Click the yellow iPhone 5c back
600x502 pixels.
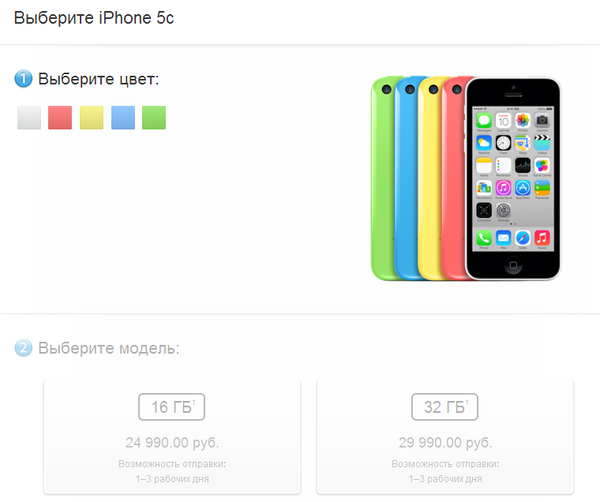[x=430, y=179]
